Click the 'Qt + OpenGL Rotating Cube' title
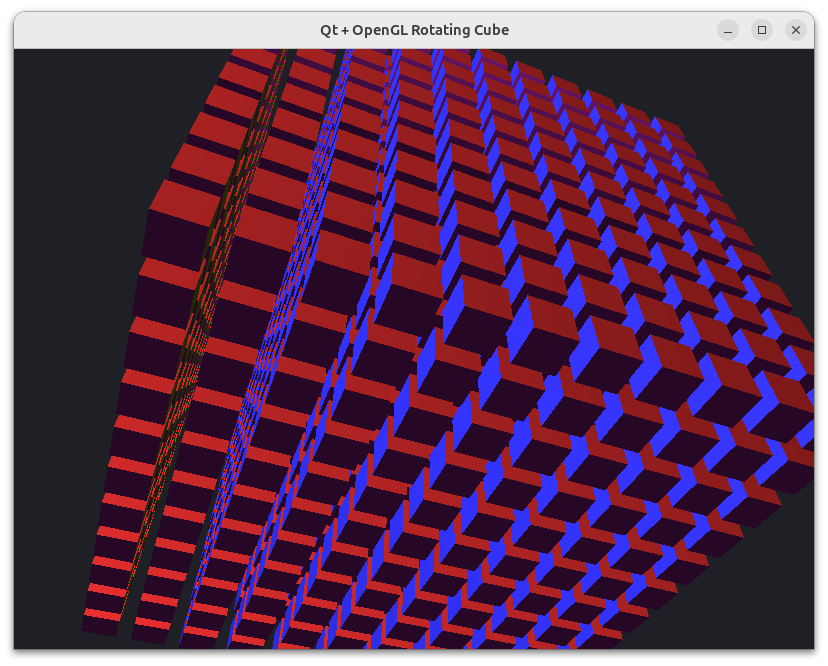Image resolution: width=828 pixels, height=666 pixels. [x=415, y=30]
